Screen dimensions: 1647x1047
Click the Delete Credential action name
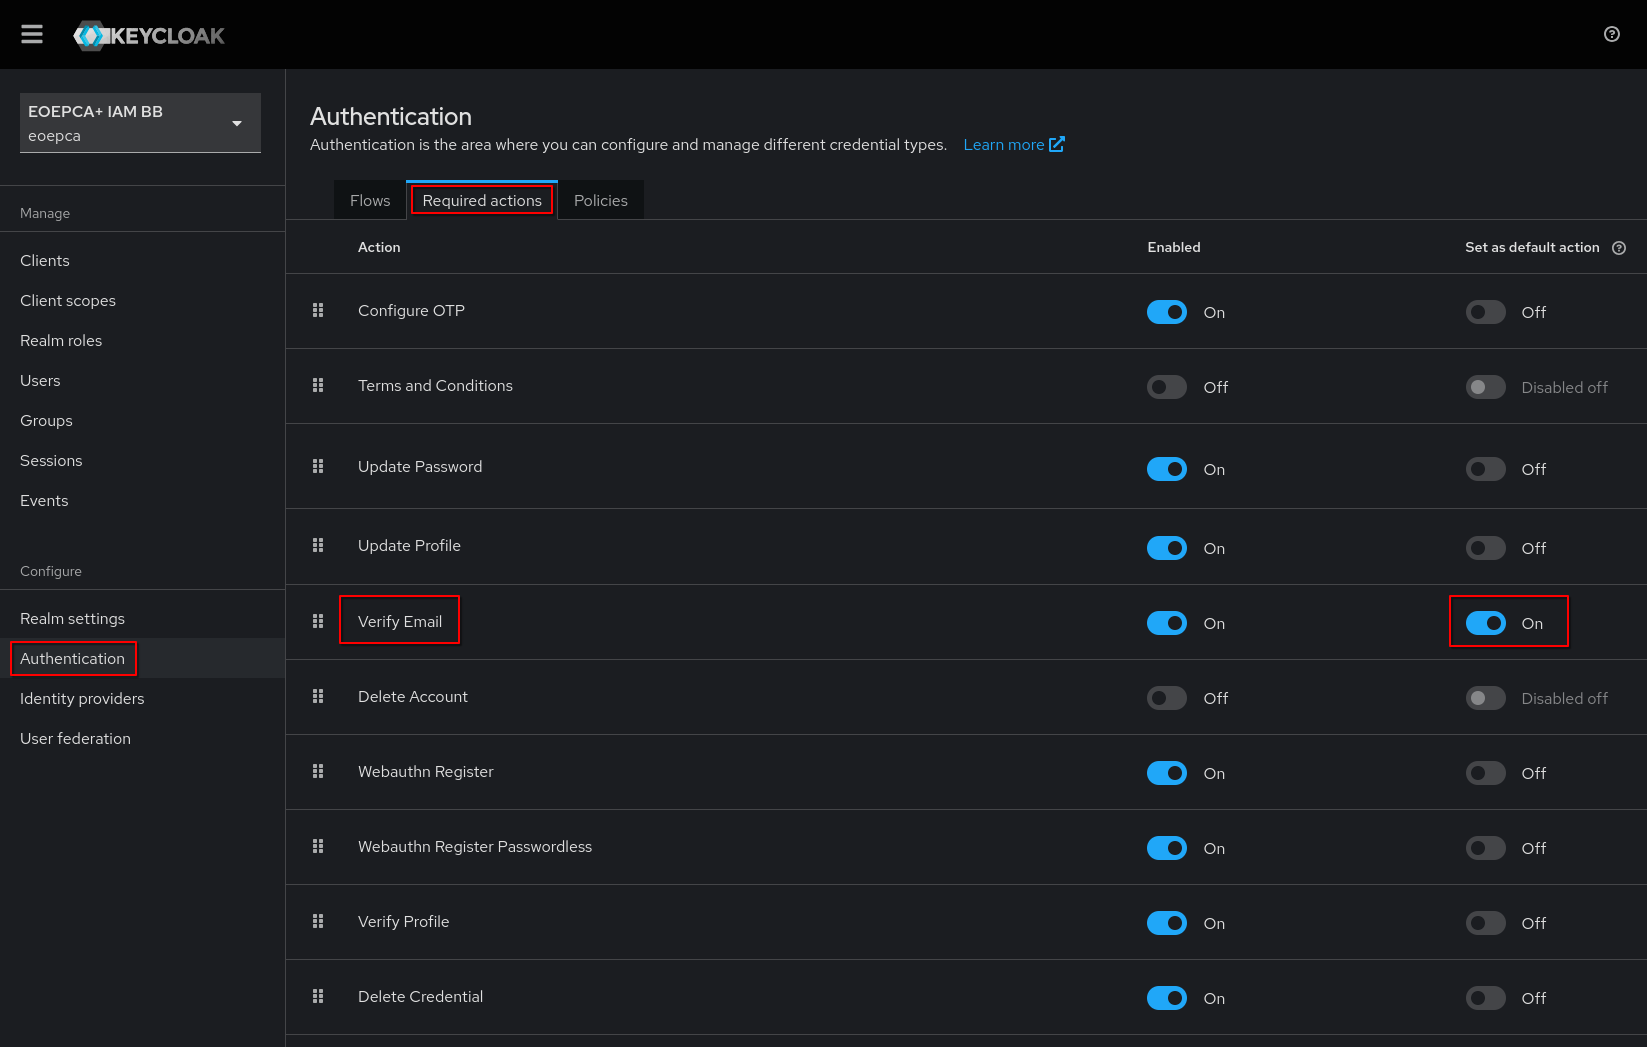click(x=420, y=996)
